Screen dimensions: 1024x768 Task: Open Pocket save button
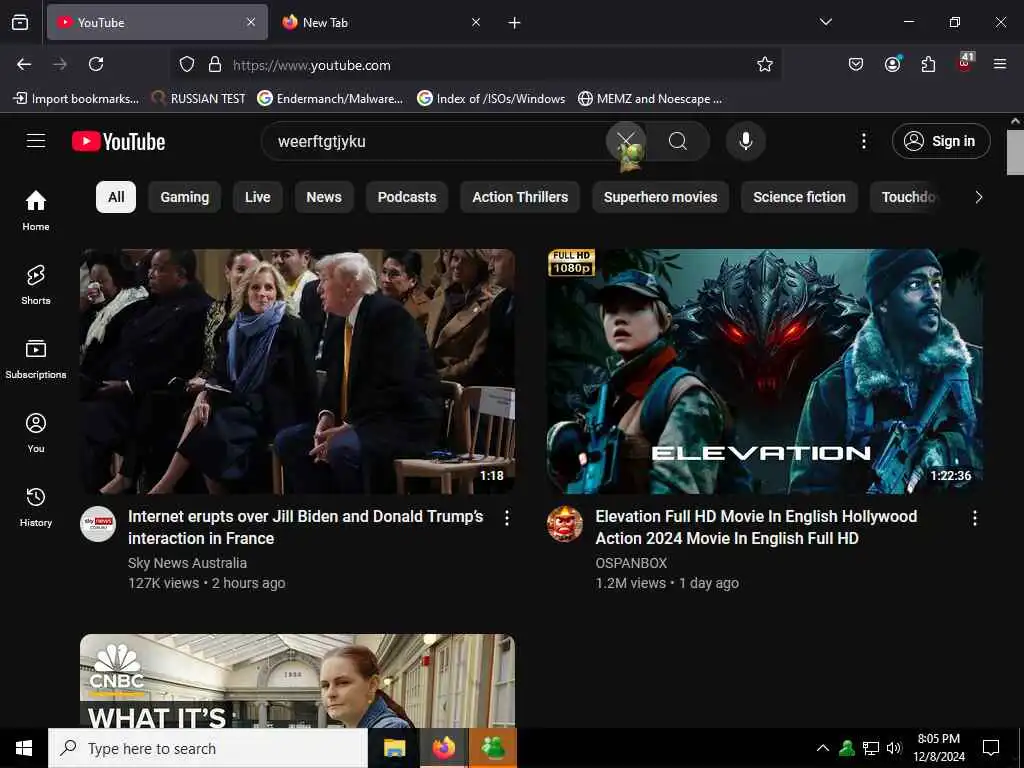click(856, 64)
